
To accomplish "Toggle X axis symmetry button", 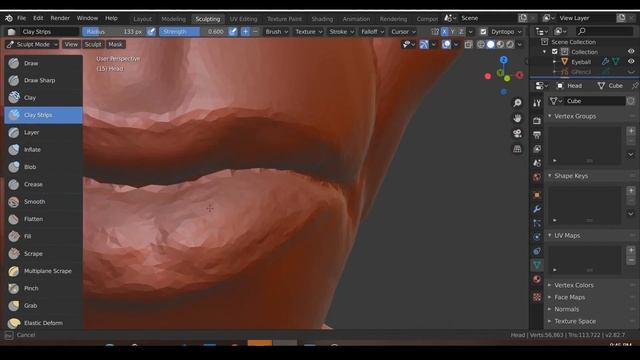I will coord(444,31).
